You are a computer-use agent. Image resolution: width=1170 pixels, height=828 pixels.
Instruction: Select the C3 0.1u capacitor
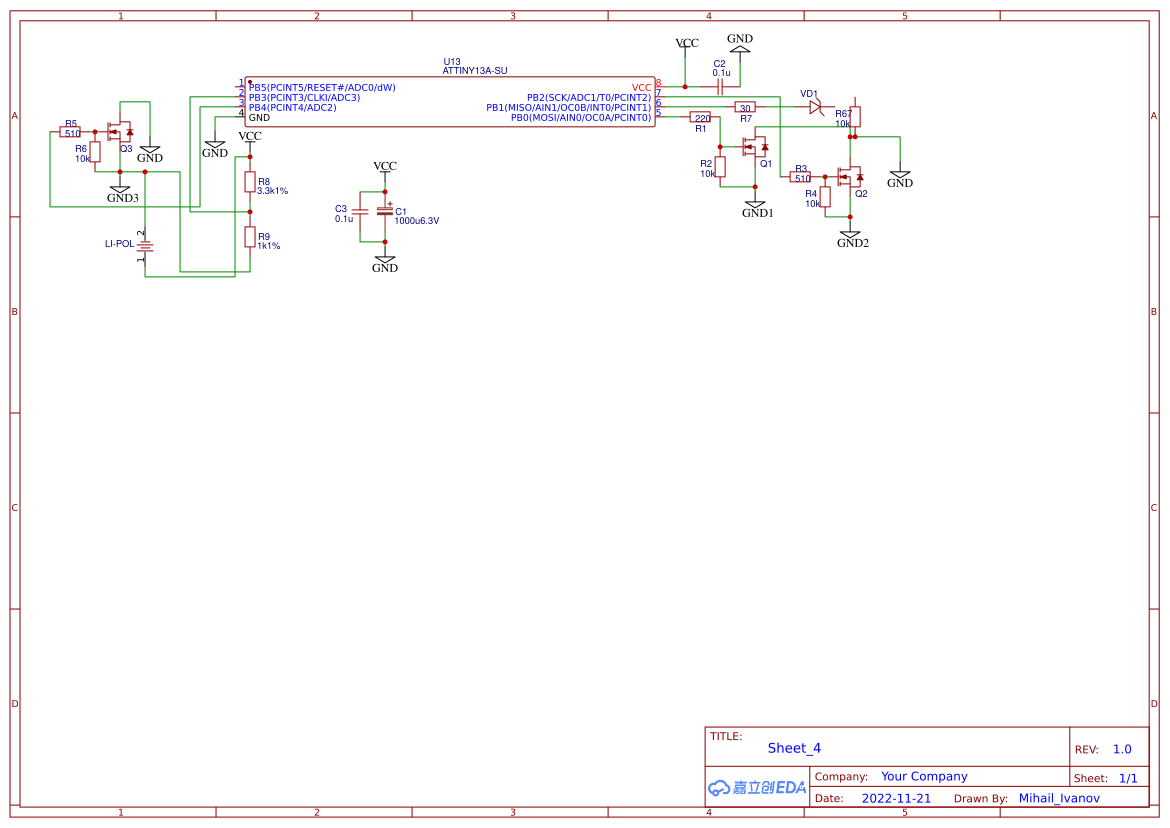coord(360,213)
